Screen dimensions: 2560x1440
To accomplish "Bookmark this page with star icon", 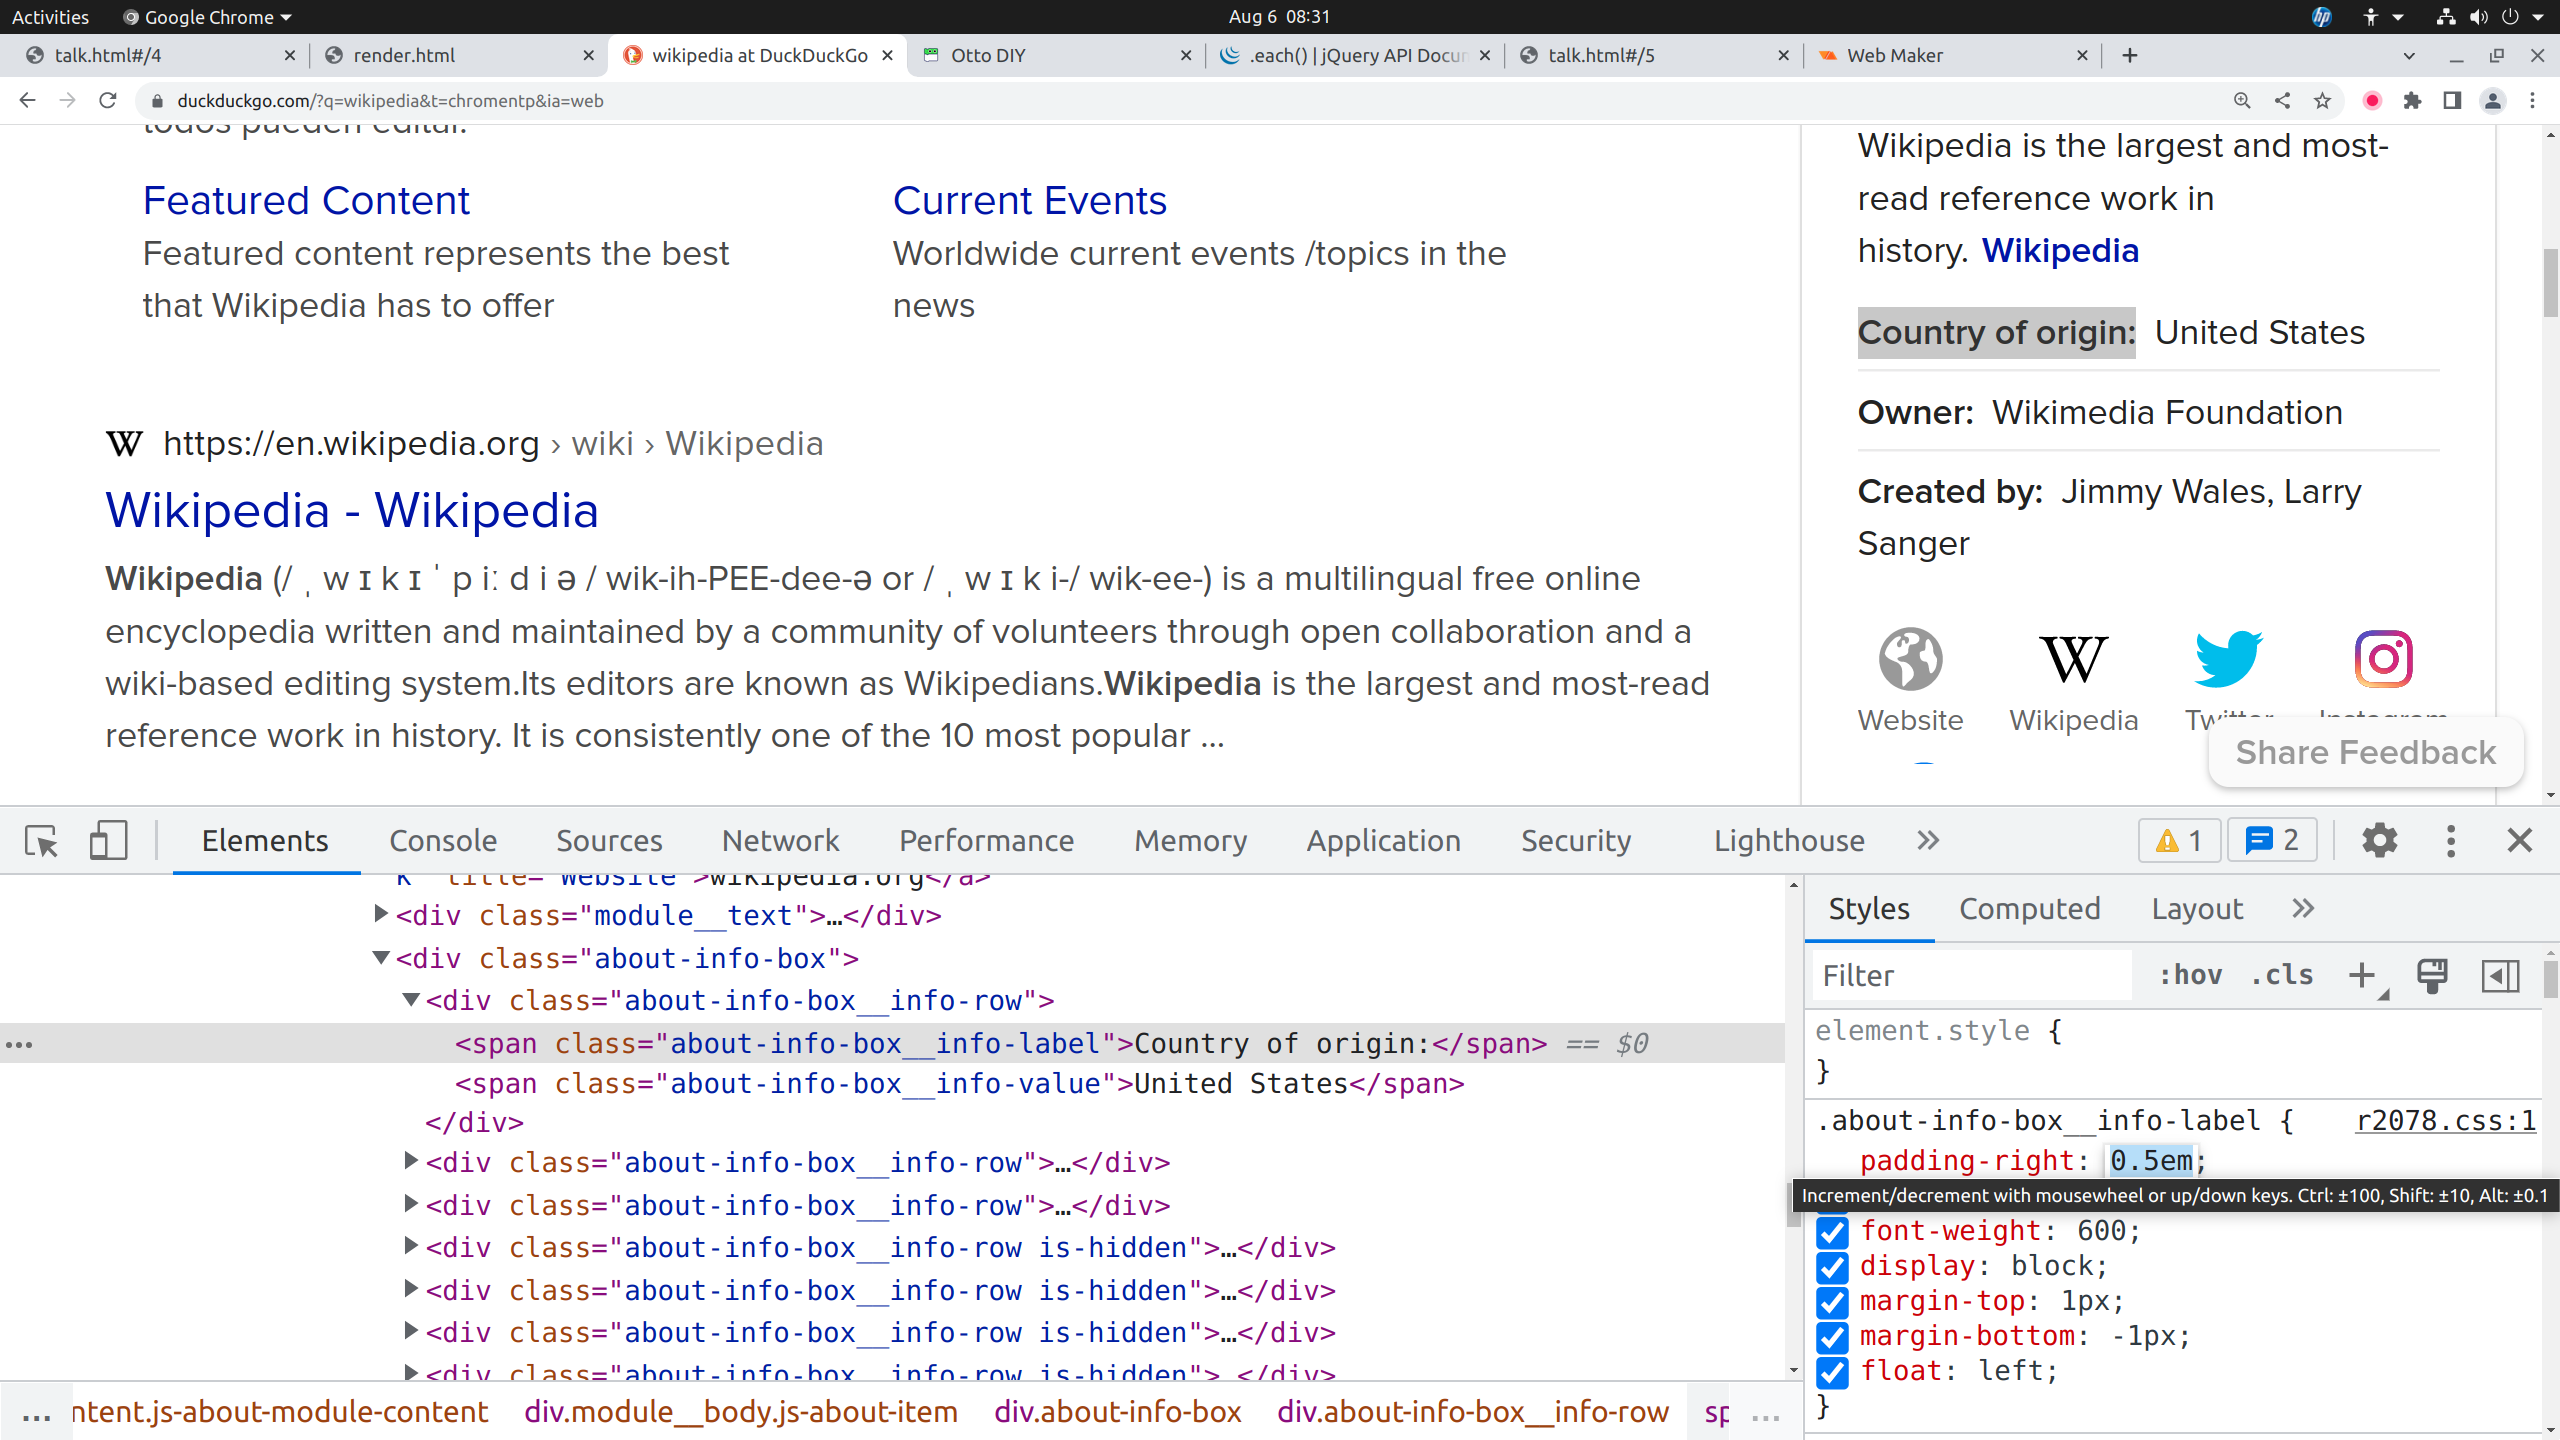I will 2322,101.
